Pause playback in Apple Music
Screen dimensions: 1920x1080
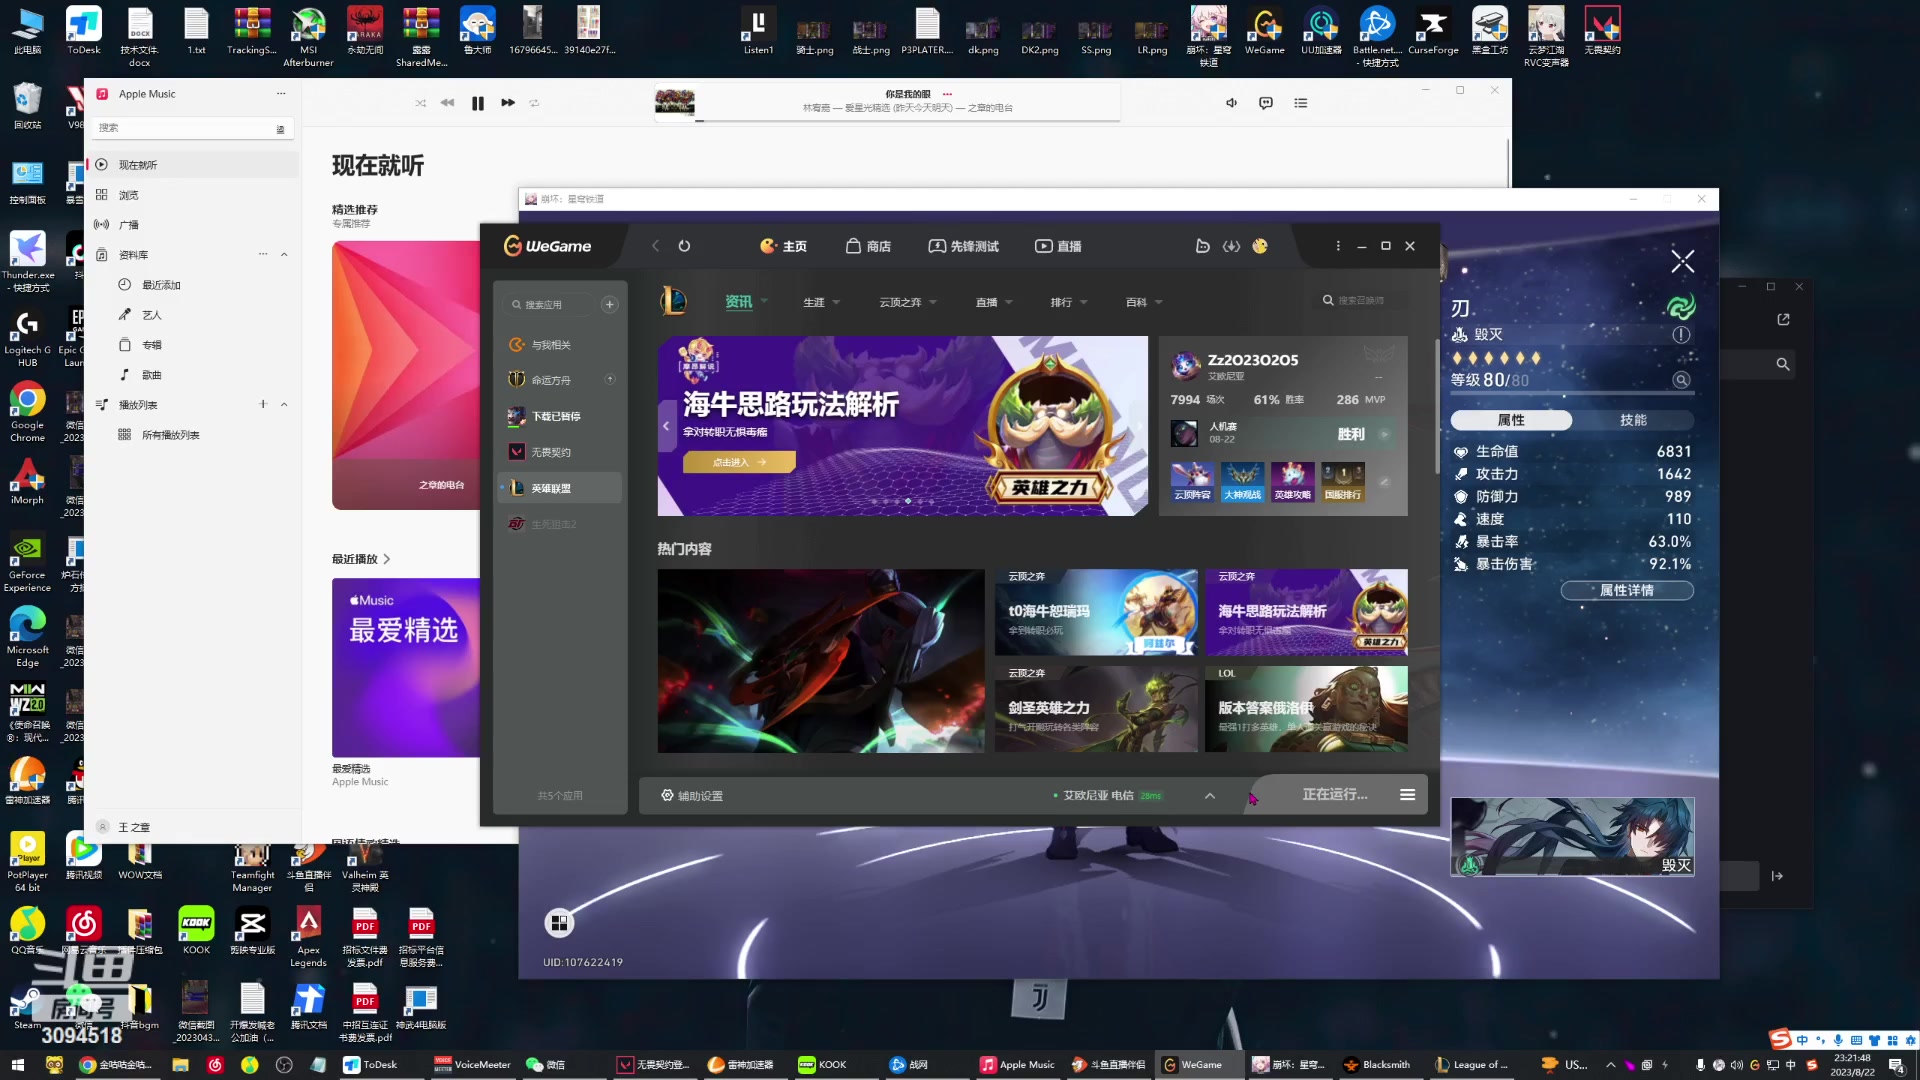[478, 103]
